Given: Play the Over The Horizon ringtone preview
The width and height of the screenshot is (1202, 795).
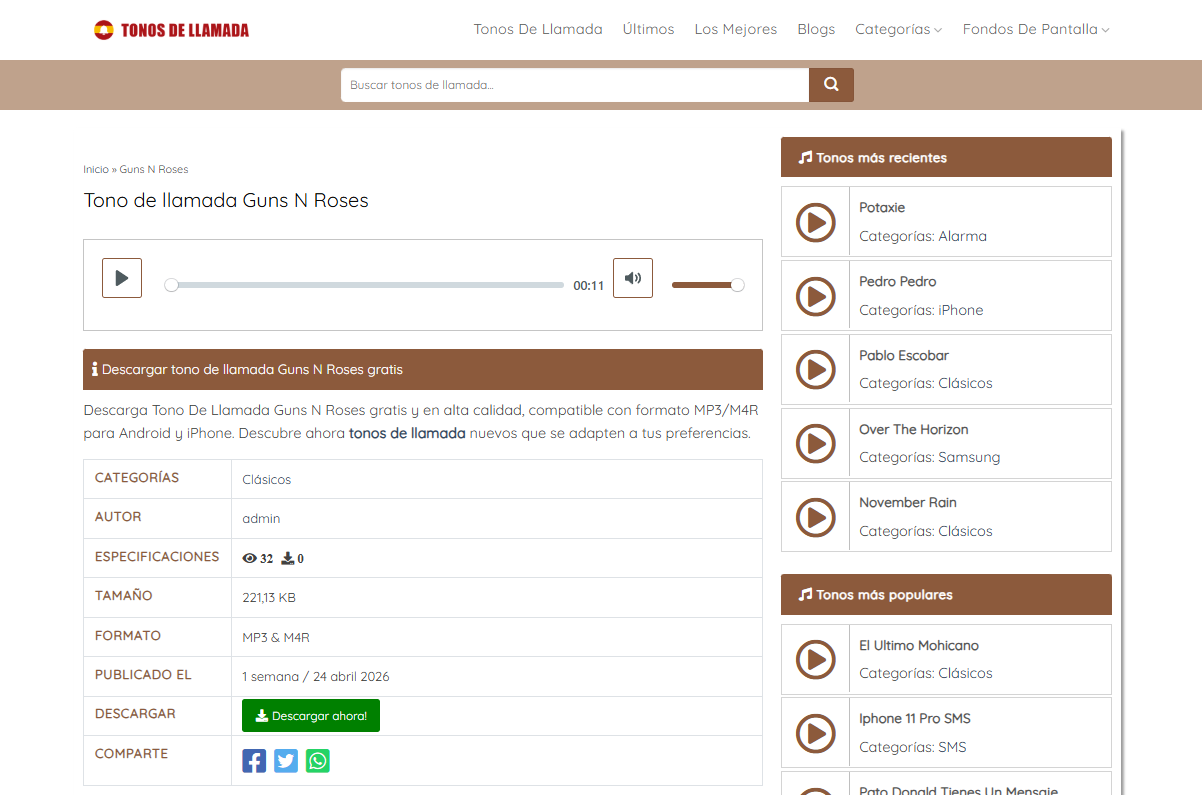Looking at the screenshot, I should point(816,443).
